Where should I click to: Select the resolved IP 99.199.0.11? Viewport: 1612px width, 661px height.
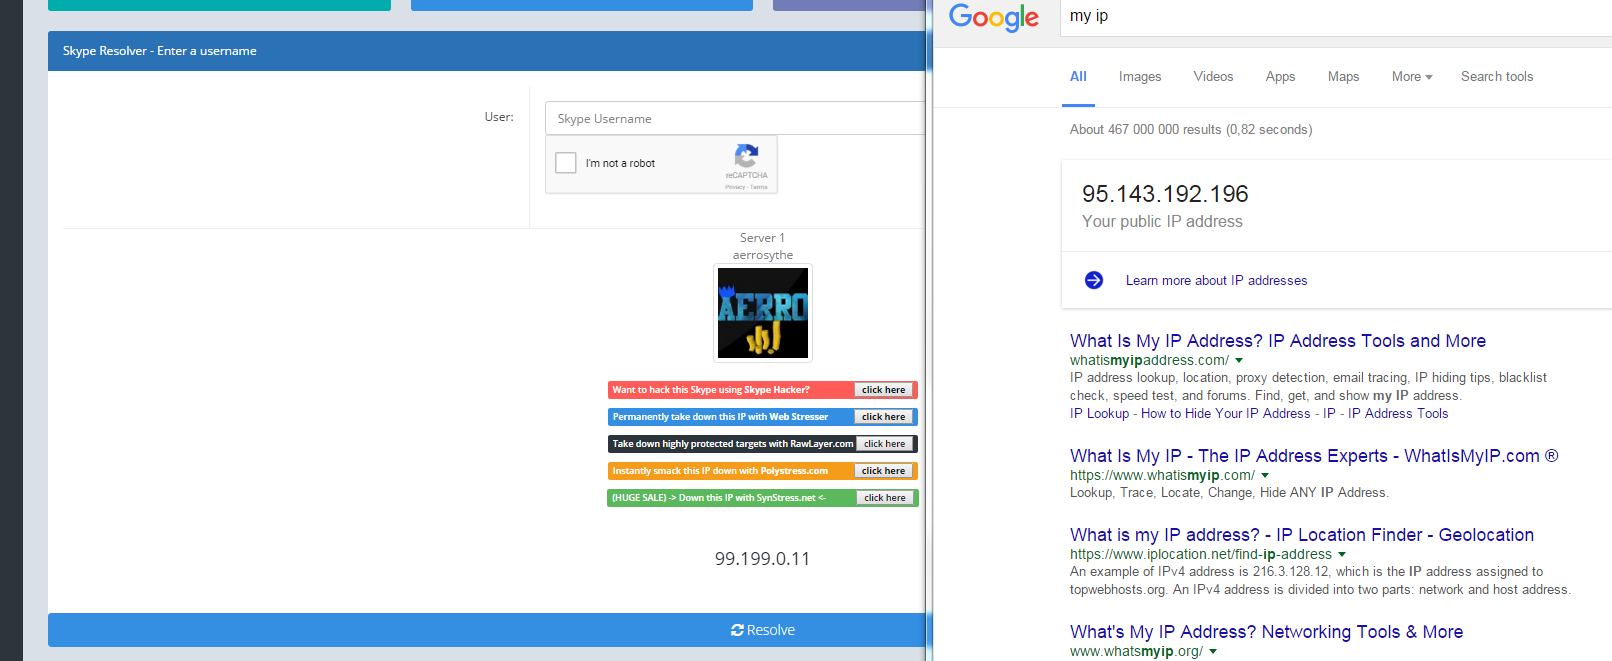point(762,559)
